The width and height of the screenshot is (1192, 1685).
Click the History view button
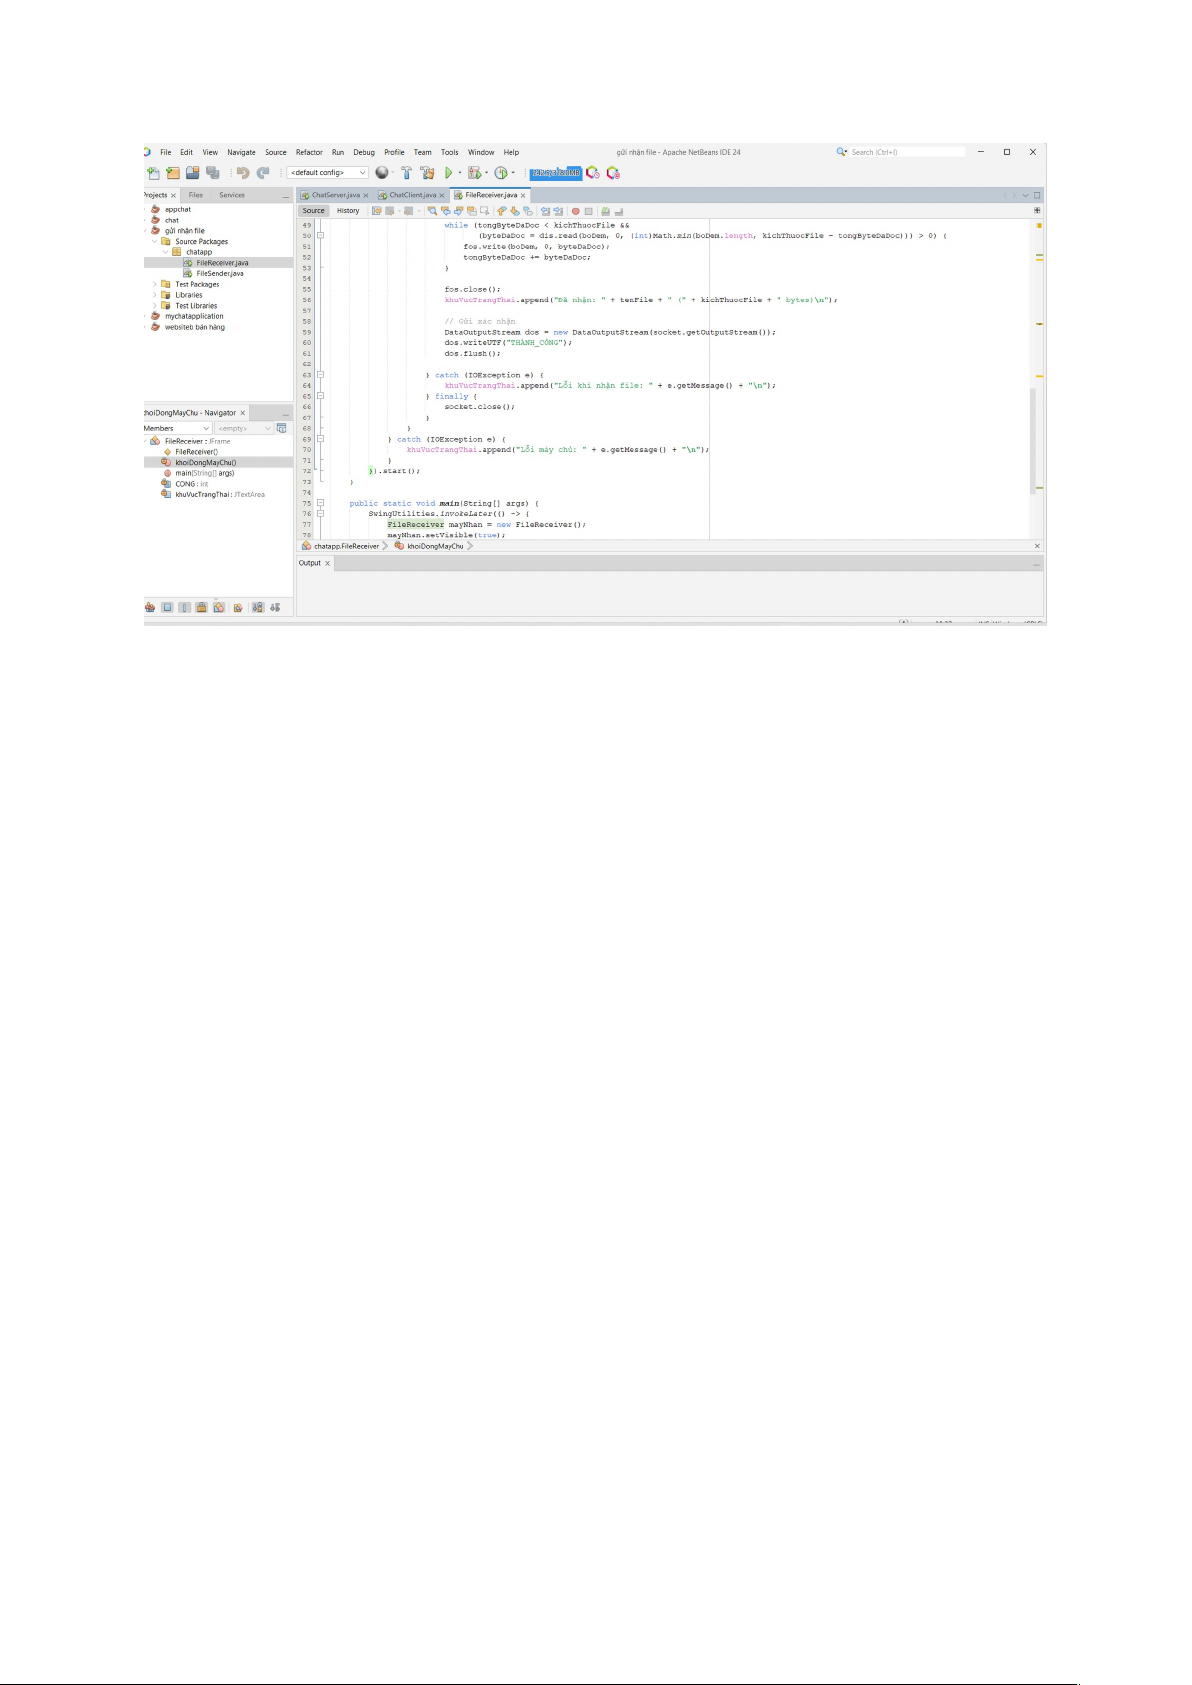pos(348,211)
